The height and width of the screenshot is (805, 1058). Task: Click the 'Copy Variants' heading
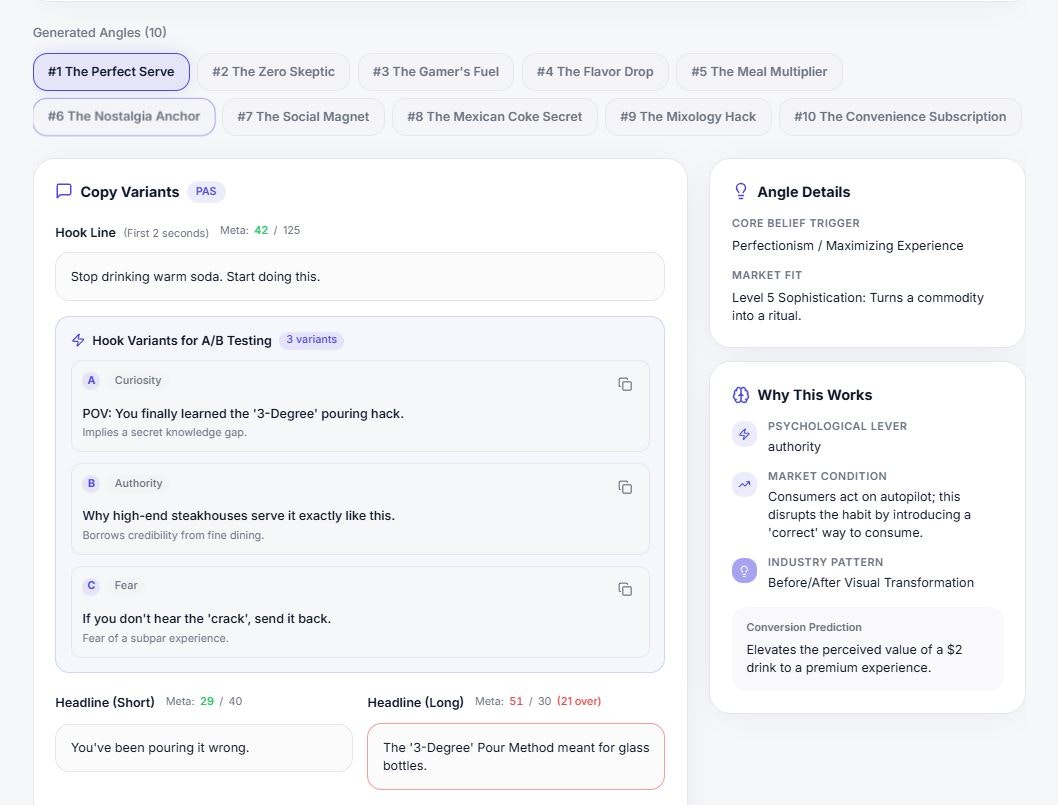coord(130,192)
